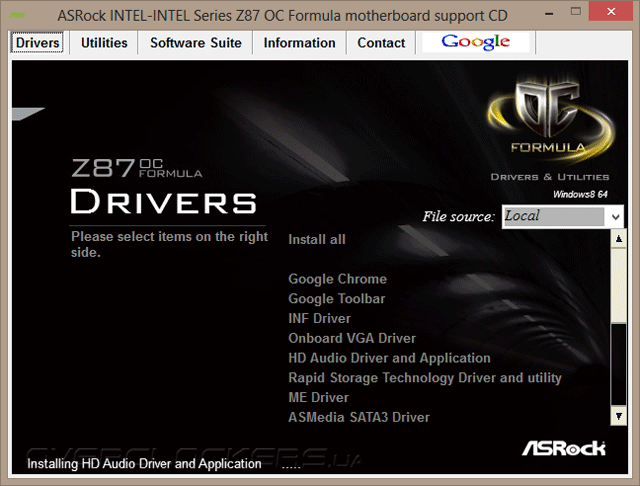The width and height of the screenshot is (640, 486).
Task: Click the Google logo tab
Action: pos(476,42)
